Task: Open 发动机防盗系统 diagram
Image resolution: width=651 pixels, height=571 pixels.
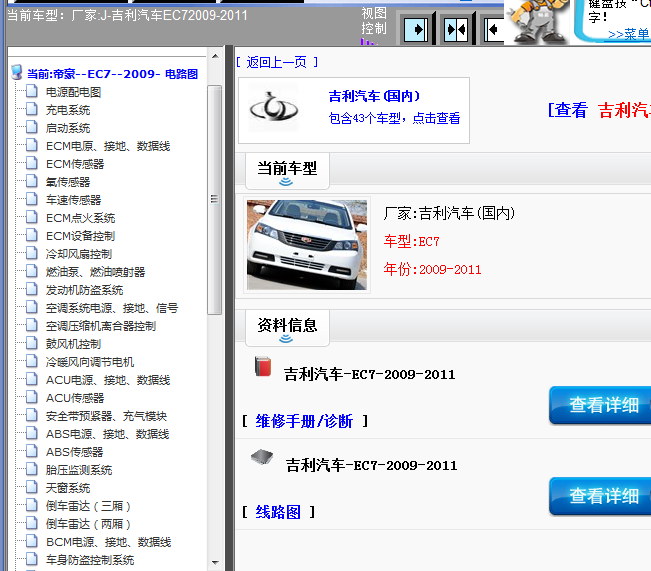Action: tap(84, 290)
